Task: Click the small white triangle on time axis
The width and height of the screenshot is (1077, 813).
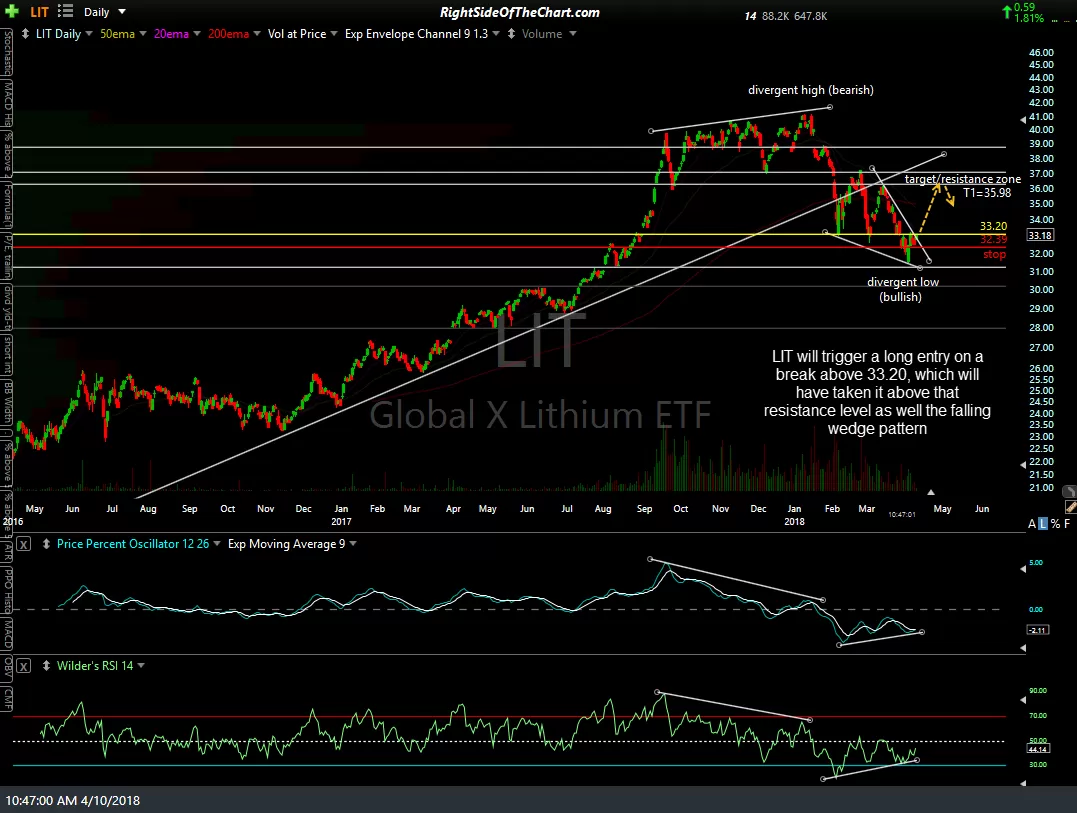Action: point(931,492)
